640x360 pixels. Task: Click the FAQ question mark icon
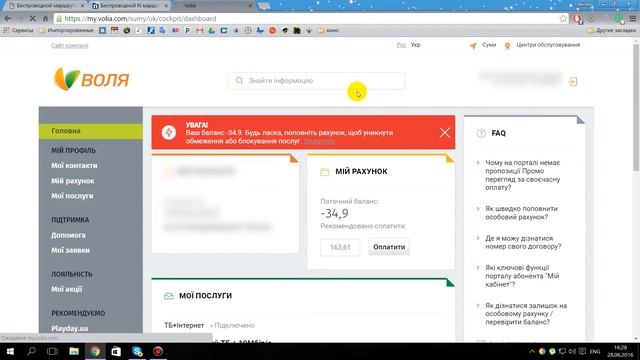pos(481,133)
